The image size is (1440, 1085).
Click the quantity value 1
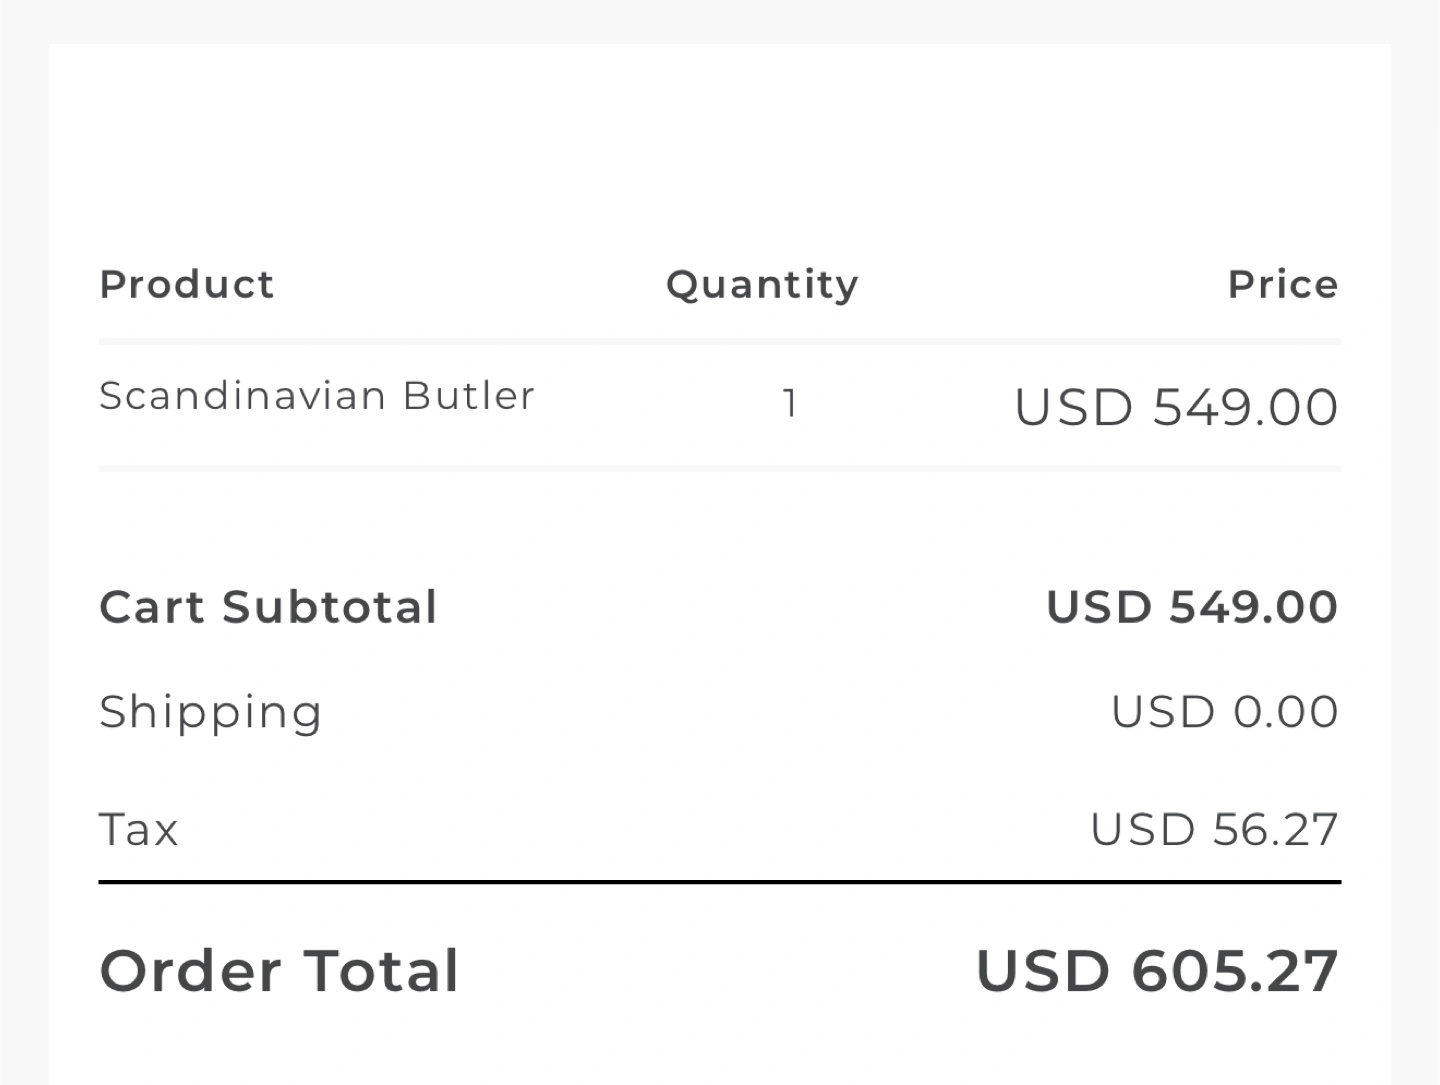[789, 404]
